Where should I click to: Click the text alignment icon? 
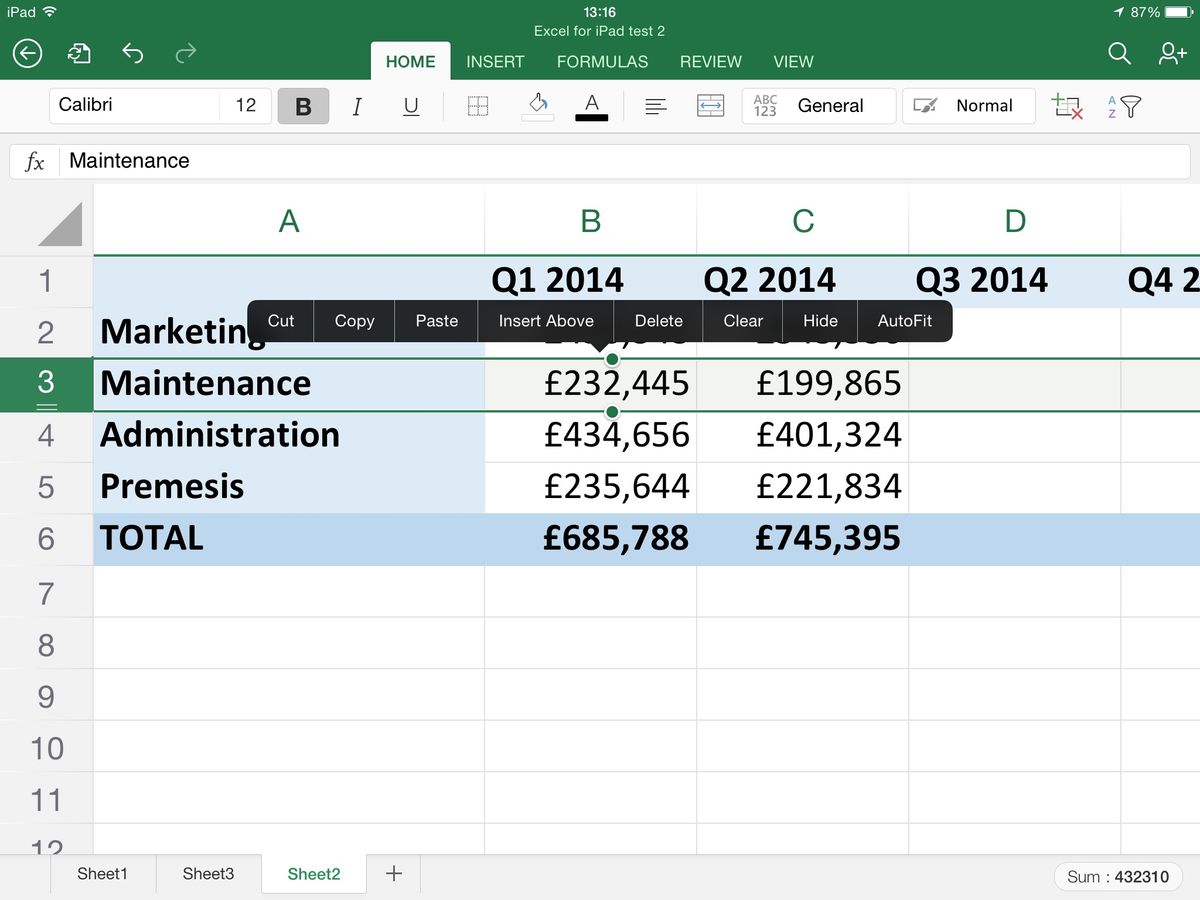click(x=655, y=106)
